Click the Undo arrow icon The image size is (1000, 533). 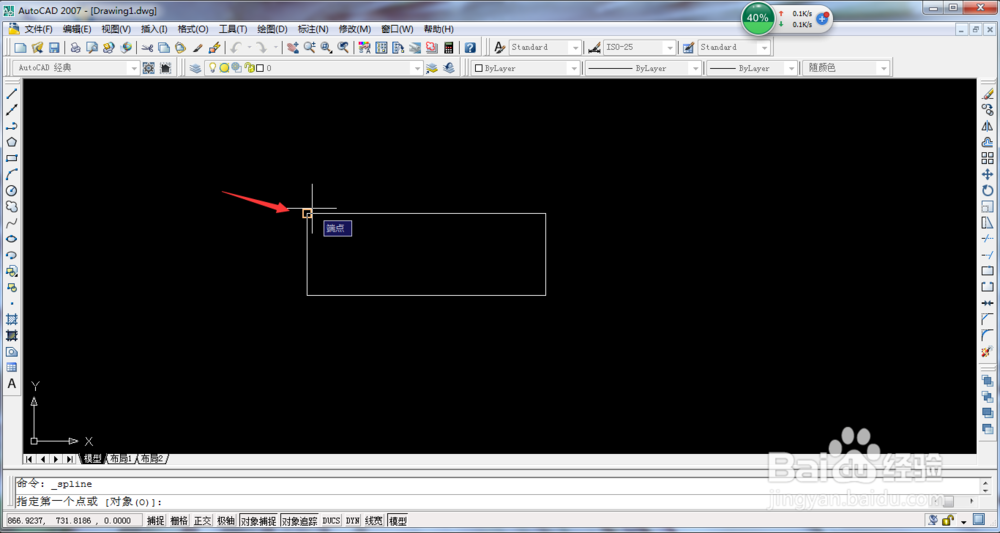(x=235, y=47)
